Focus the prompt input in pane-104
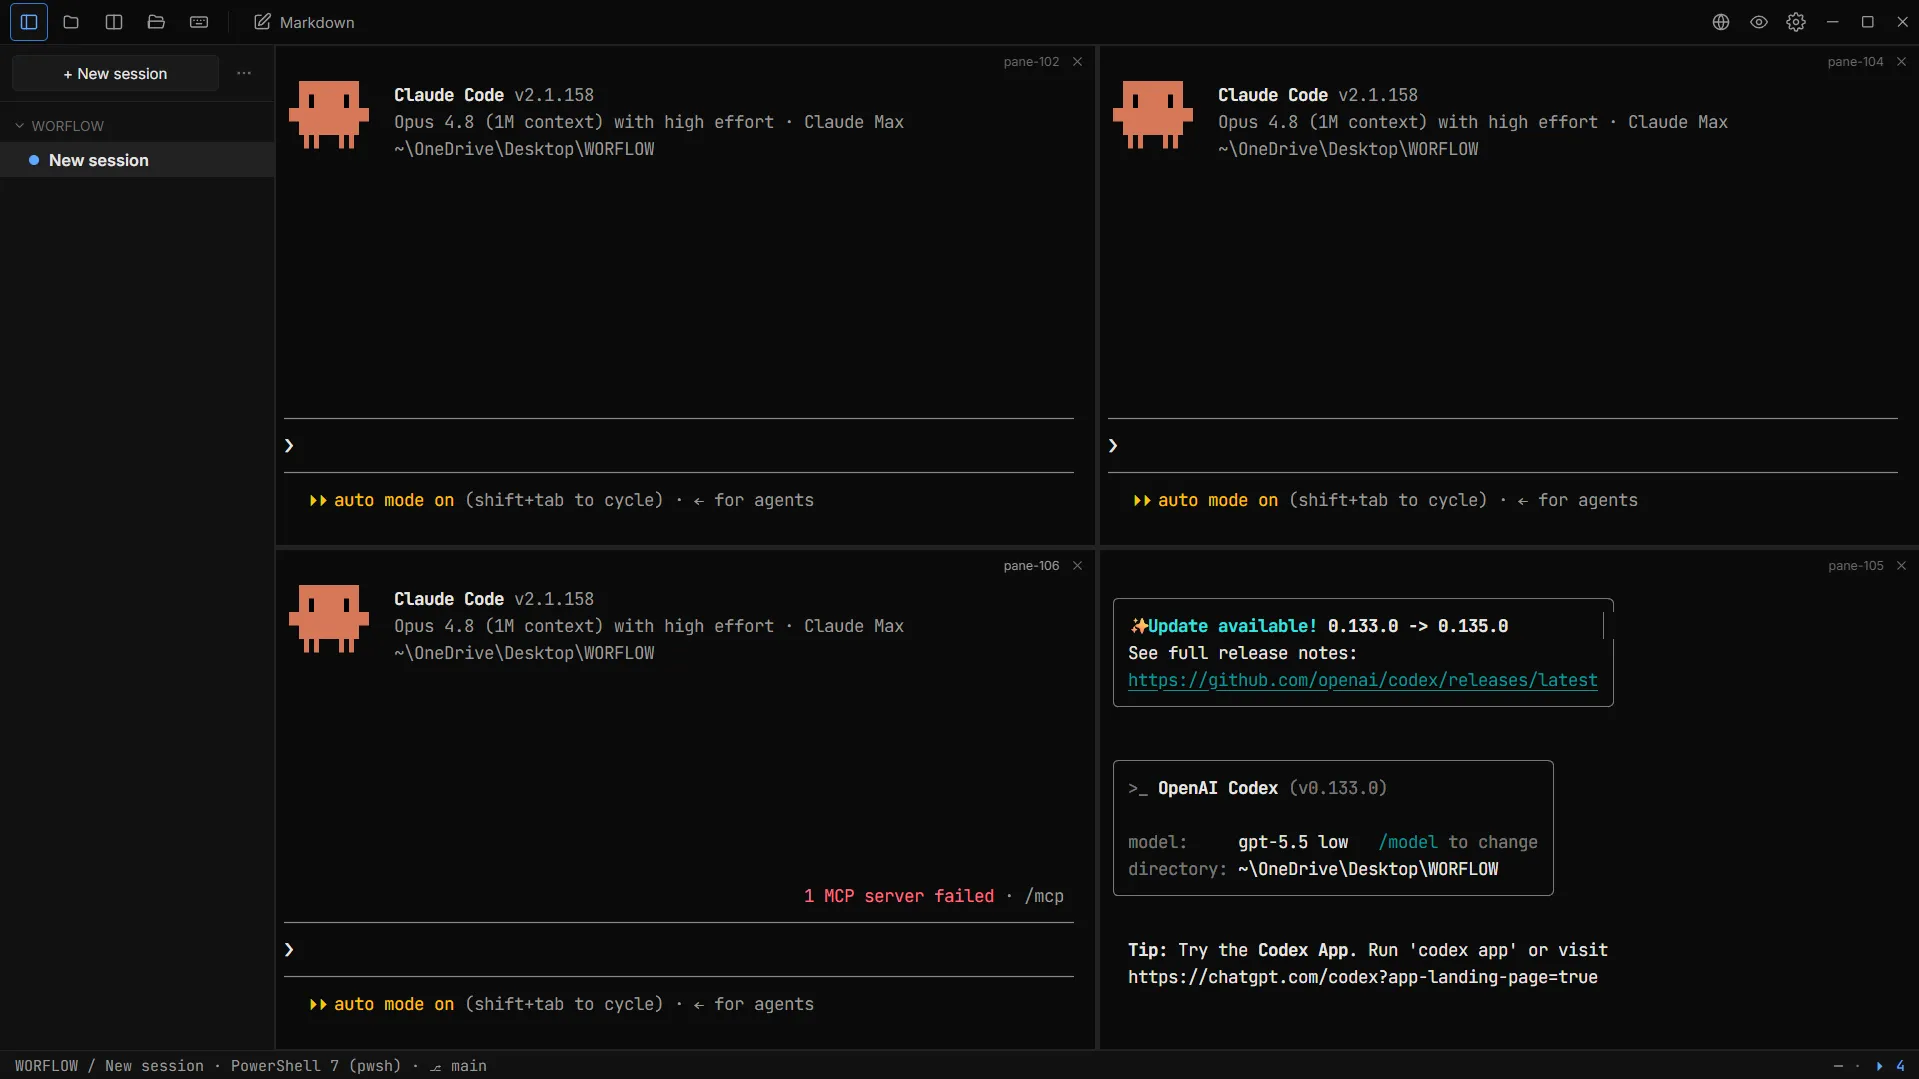This screenshot has height=1079, width=1919. 1503,446
